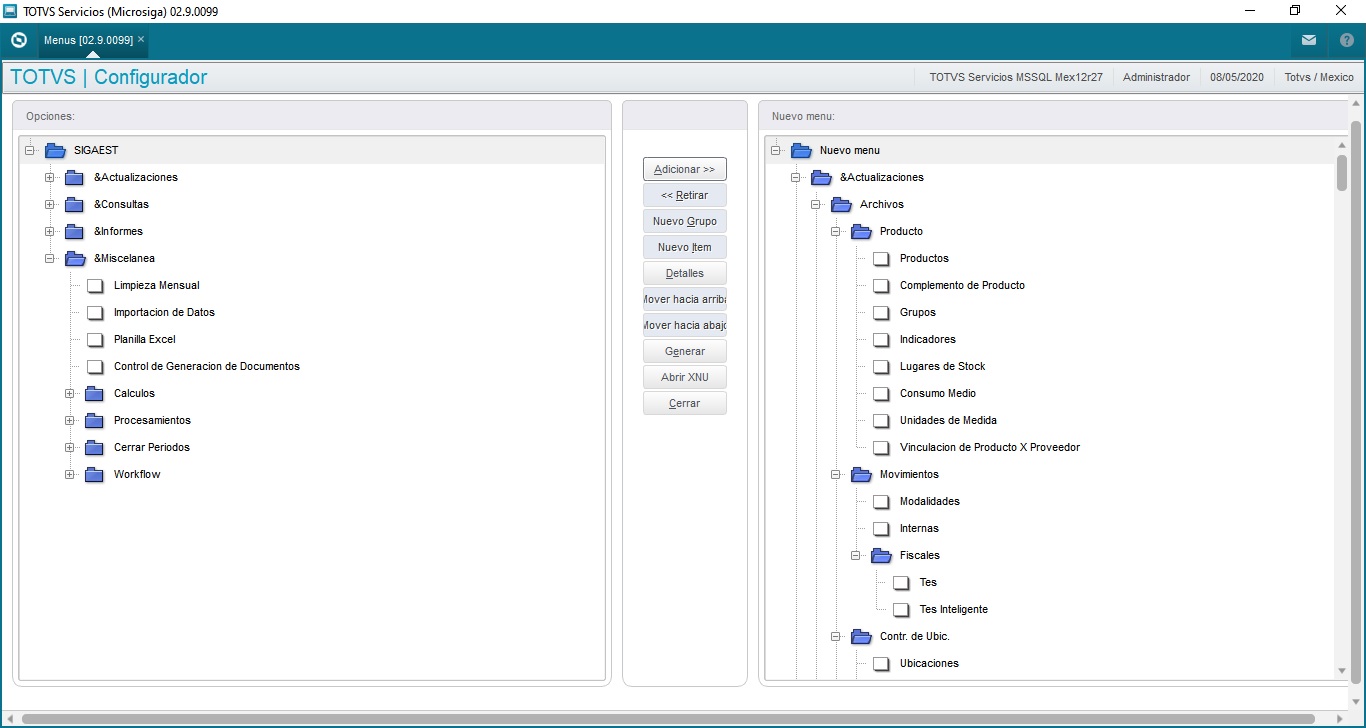1366x728 pixels.
Task: Close the Menus [02.9.0099] tab
Action: [x=141, y=39]
